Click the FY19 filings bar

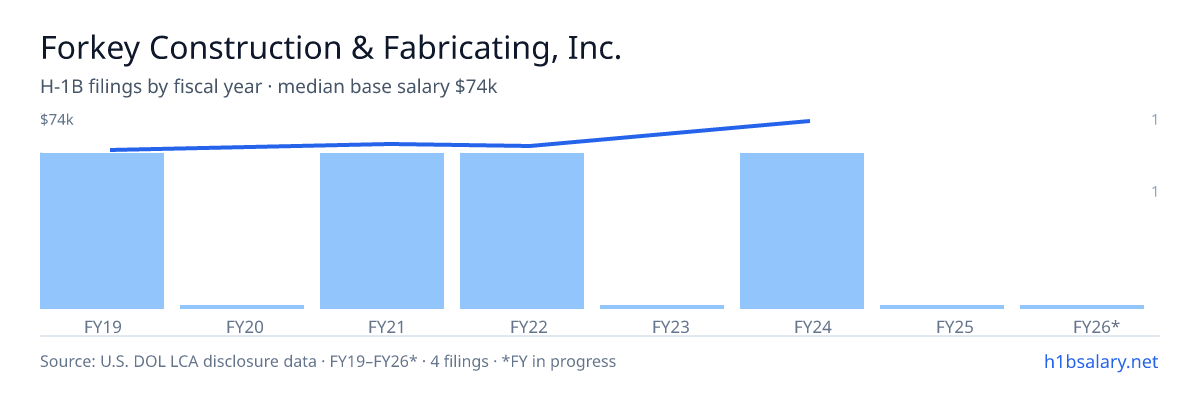[x=102, y=231]
